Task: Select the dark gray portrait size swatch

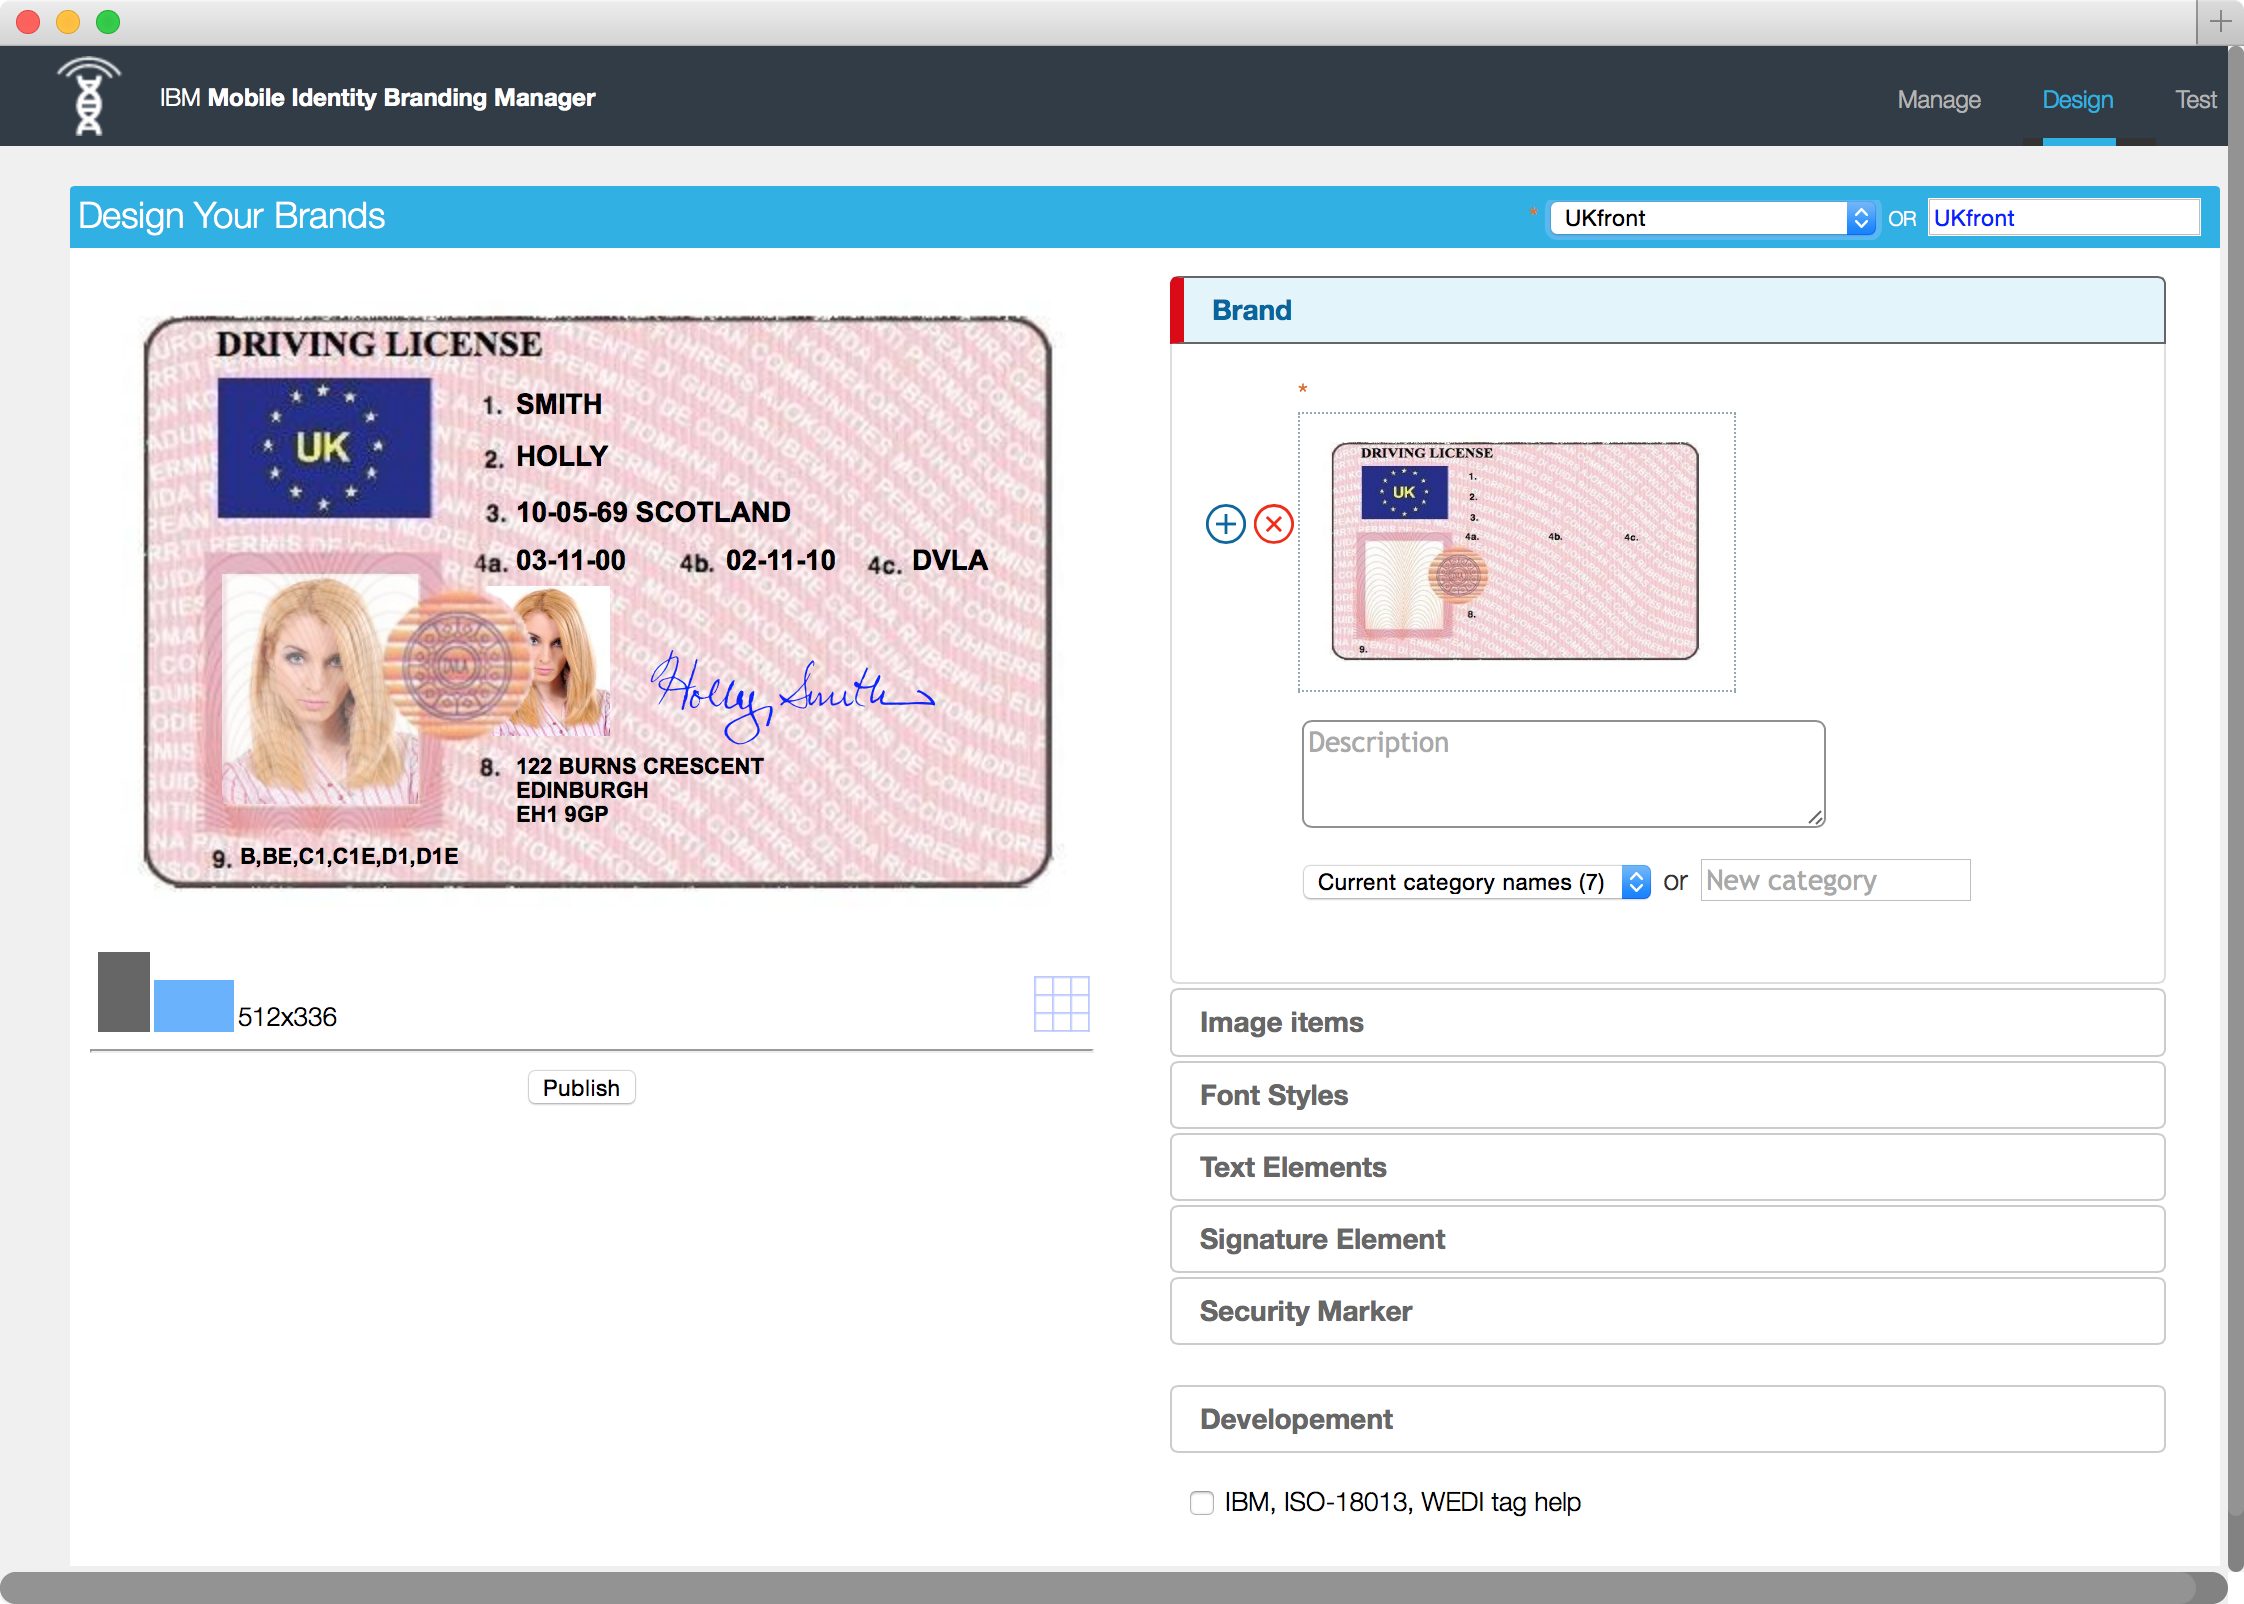Action: (x=124, y=991)
